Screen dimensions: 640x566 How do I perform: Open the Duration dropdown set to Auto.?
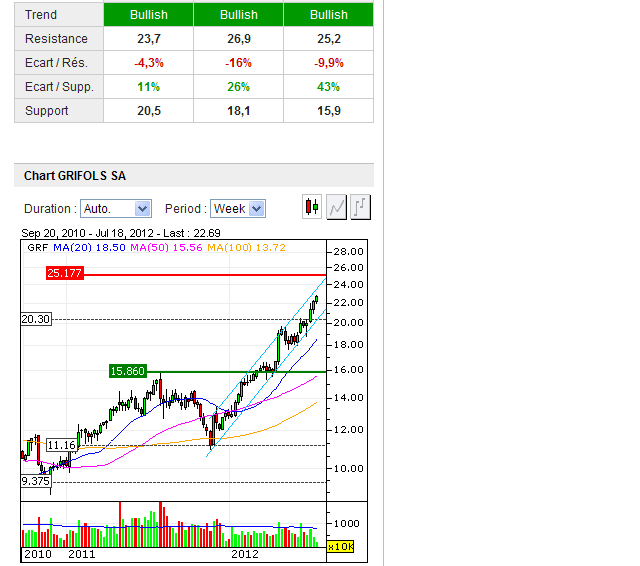[116, 209]
